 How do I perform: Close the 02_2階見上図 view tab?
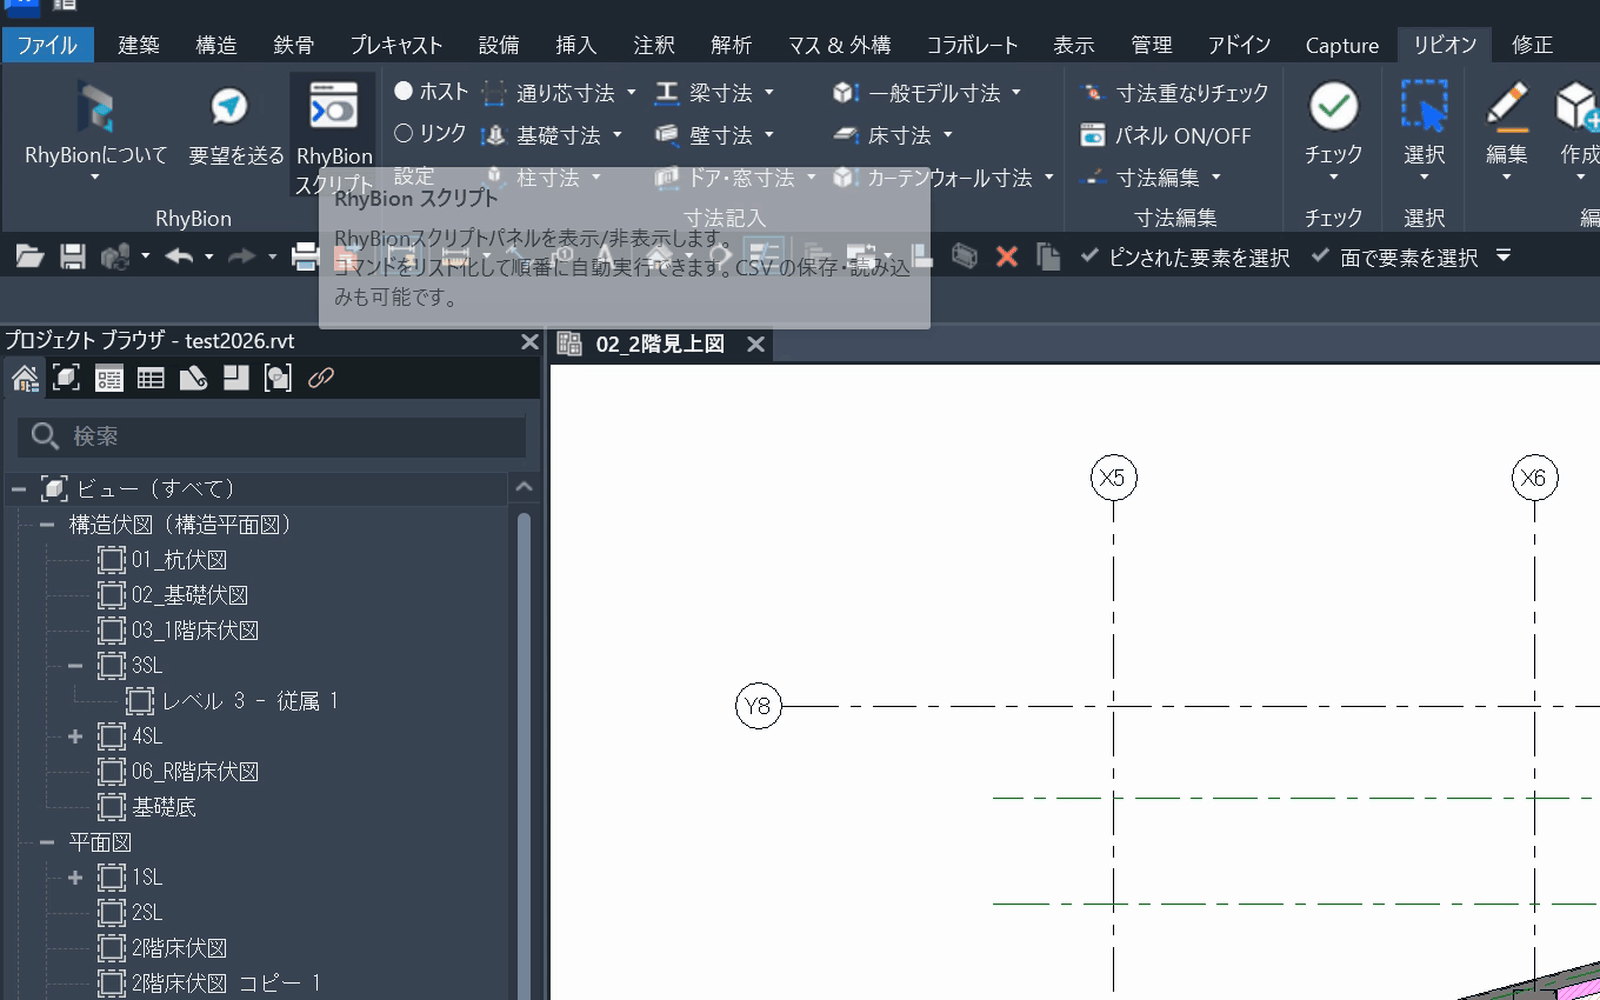756,344
